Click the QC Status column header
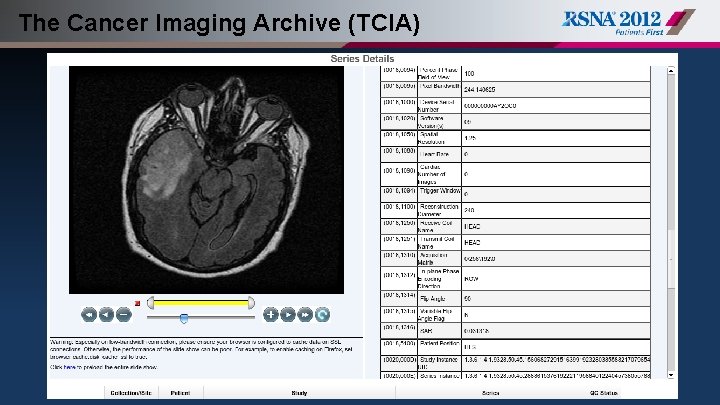The height and width of the screenshot is (405, 720). click(604, 393)
